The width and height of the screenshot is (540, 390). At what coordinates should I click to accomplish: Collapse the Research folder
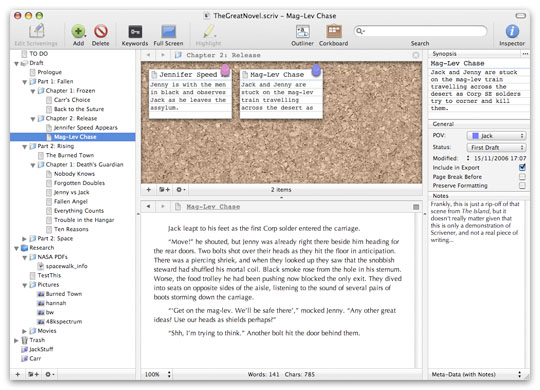tap(16, 248)
